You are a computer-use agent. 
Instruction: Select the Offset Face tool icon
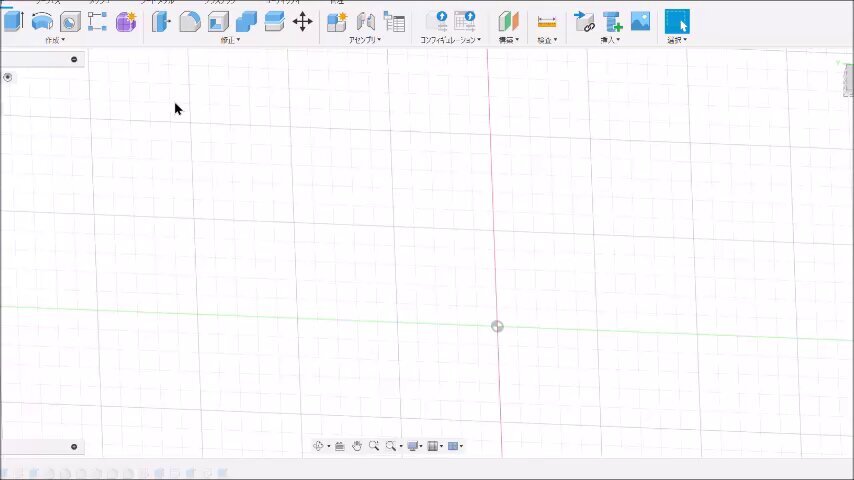pyautogui.click(x=274, y=22)
